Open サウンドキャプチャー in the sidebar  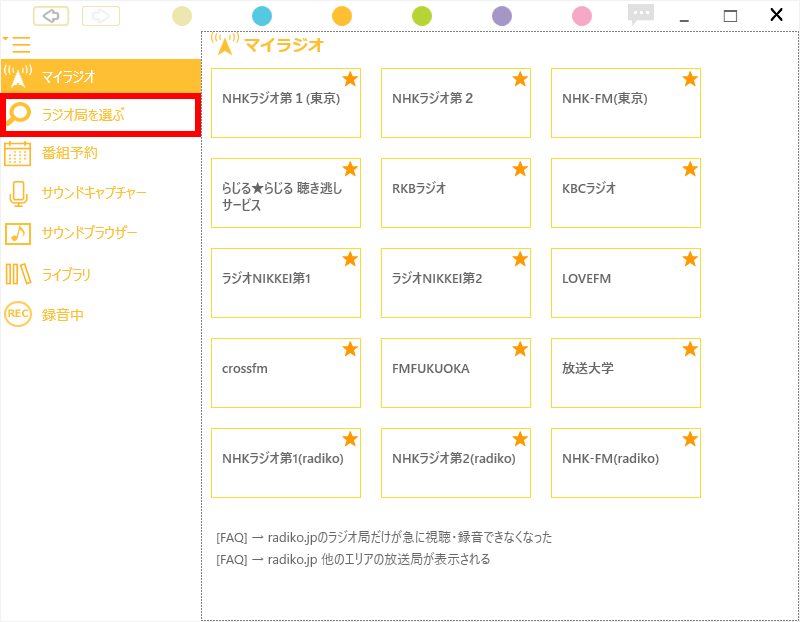click(x=101, y=193)
